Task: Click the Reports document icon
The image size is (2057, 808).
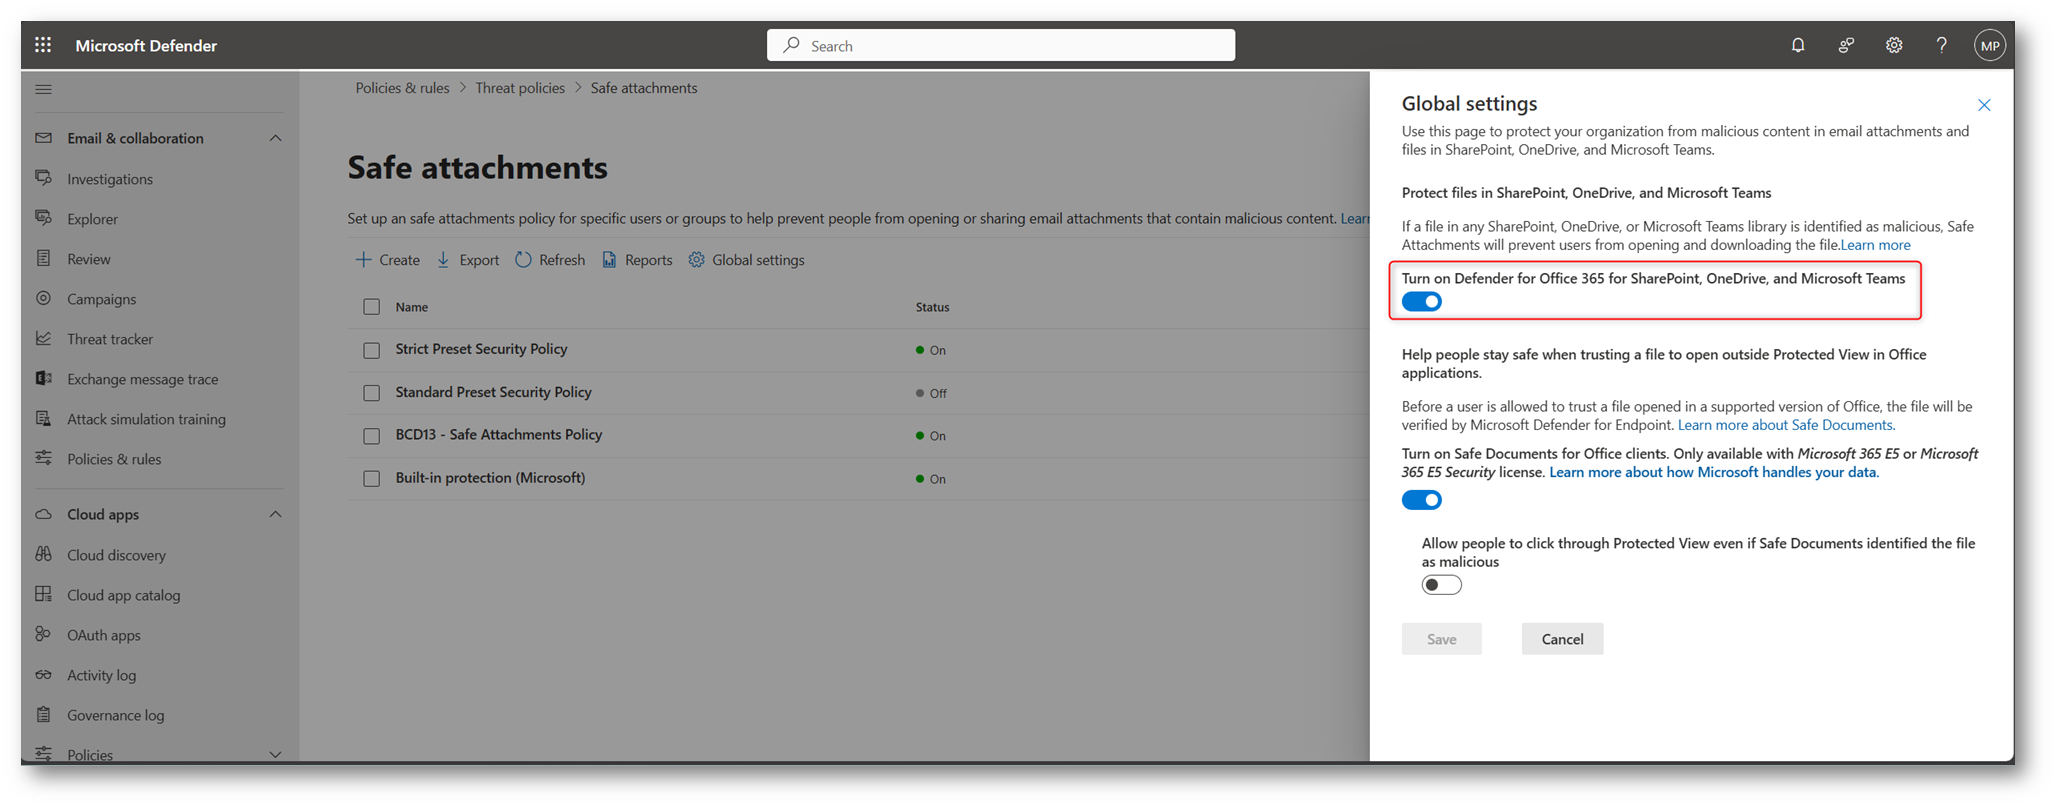Action: coord(609,260)
